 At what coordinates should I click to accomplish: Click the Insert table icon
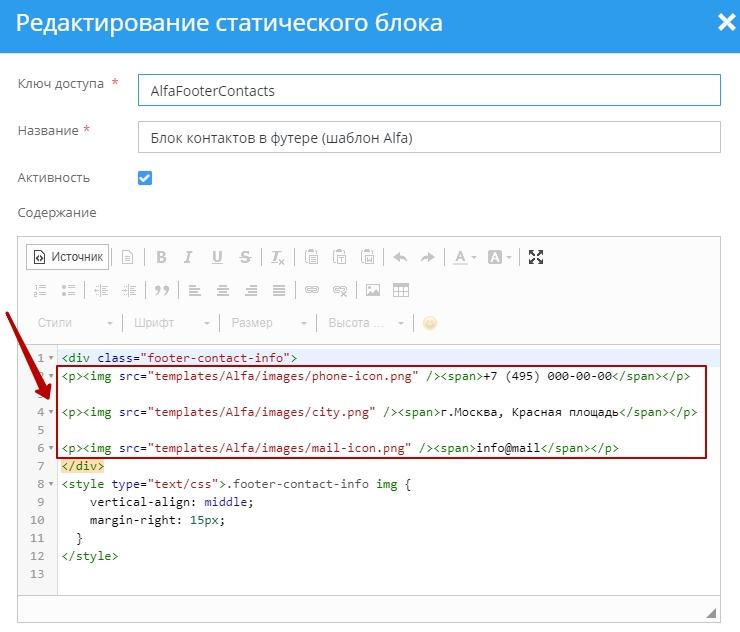[x=401, y=290]
